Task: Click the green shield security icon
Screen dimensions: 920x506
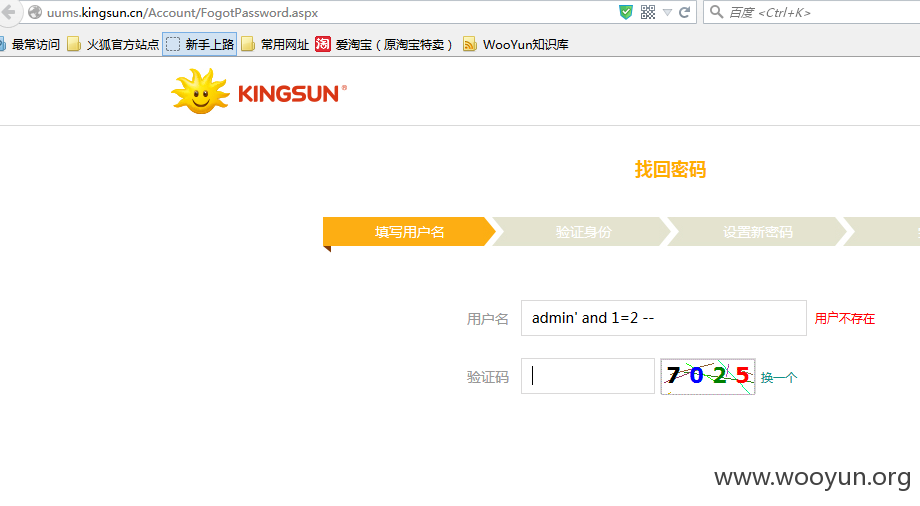Action: [626, 12]
